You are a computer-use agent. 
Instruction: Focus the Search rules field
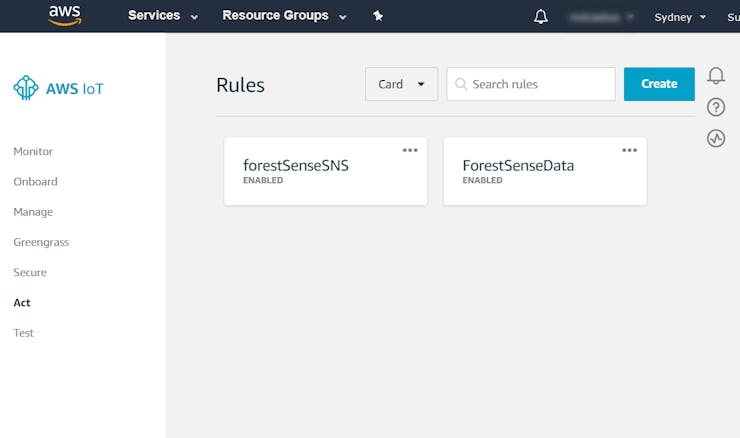tap(531, 84)
